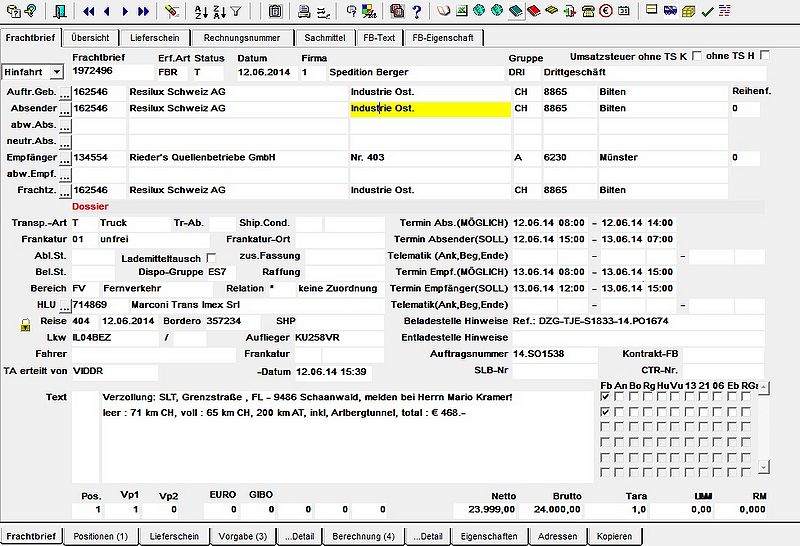
Task: Click the Kontrakt-FB input field
Action: (723, 354)
